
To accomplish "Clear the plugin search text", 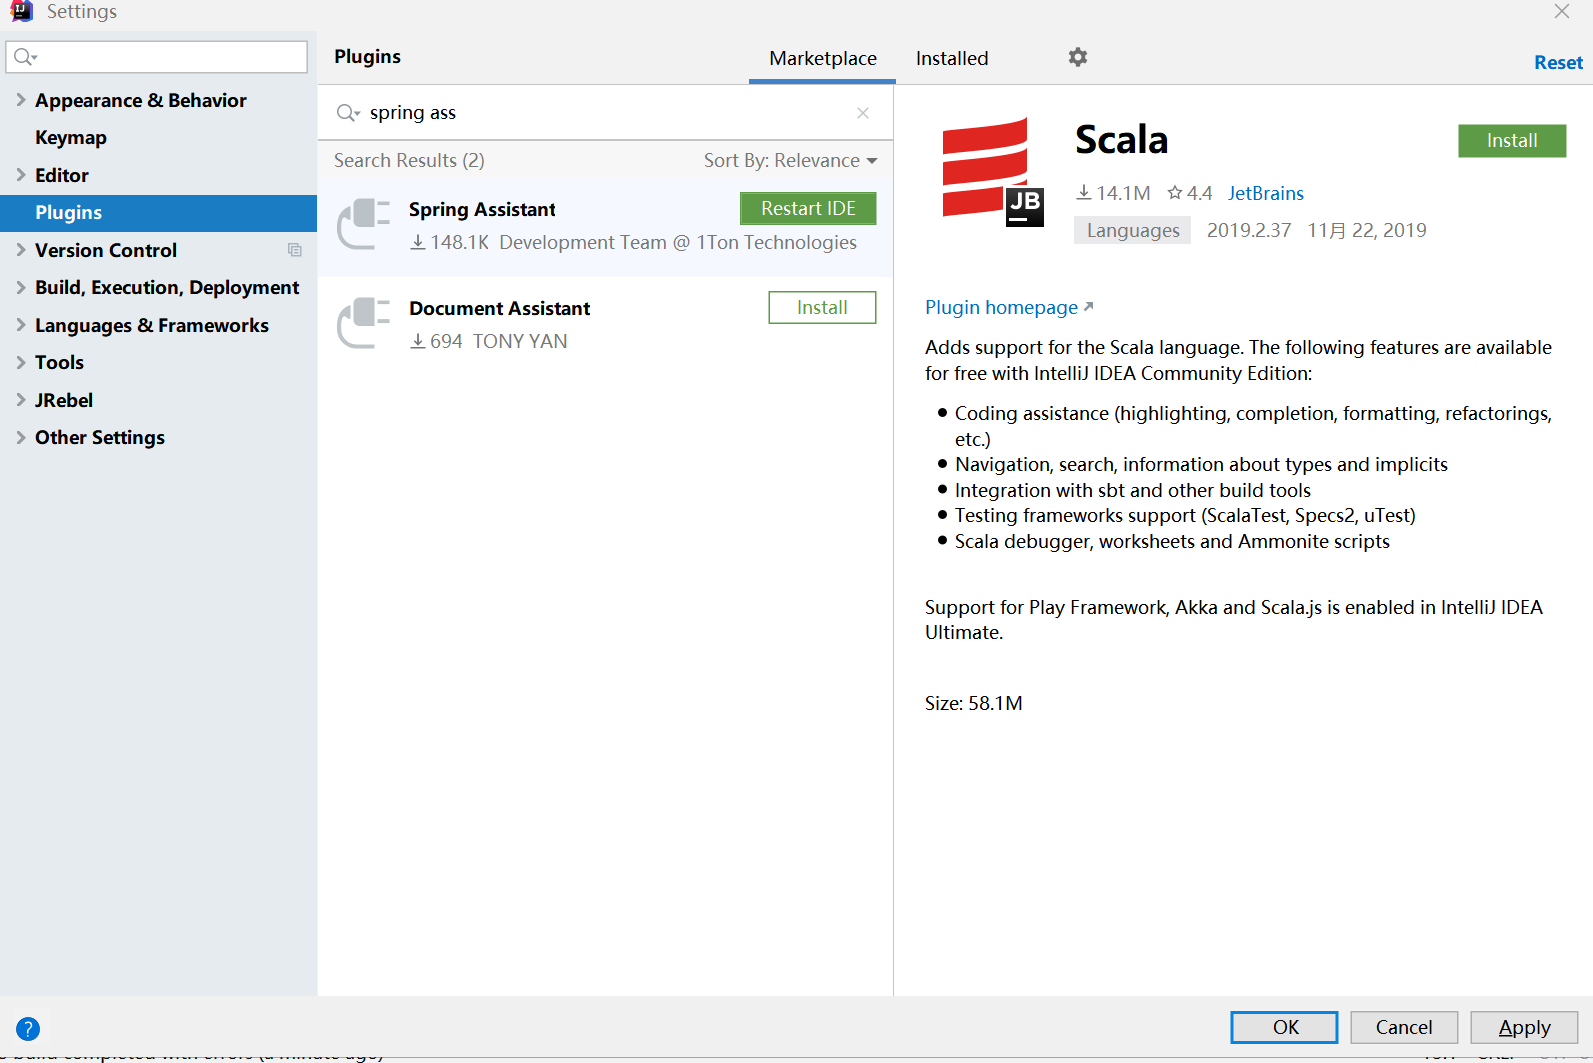I will pyautogui.click(x=863, y=113).
